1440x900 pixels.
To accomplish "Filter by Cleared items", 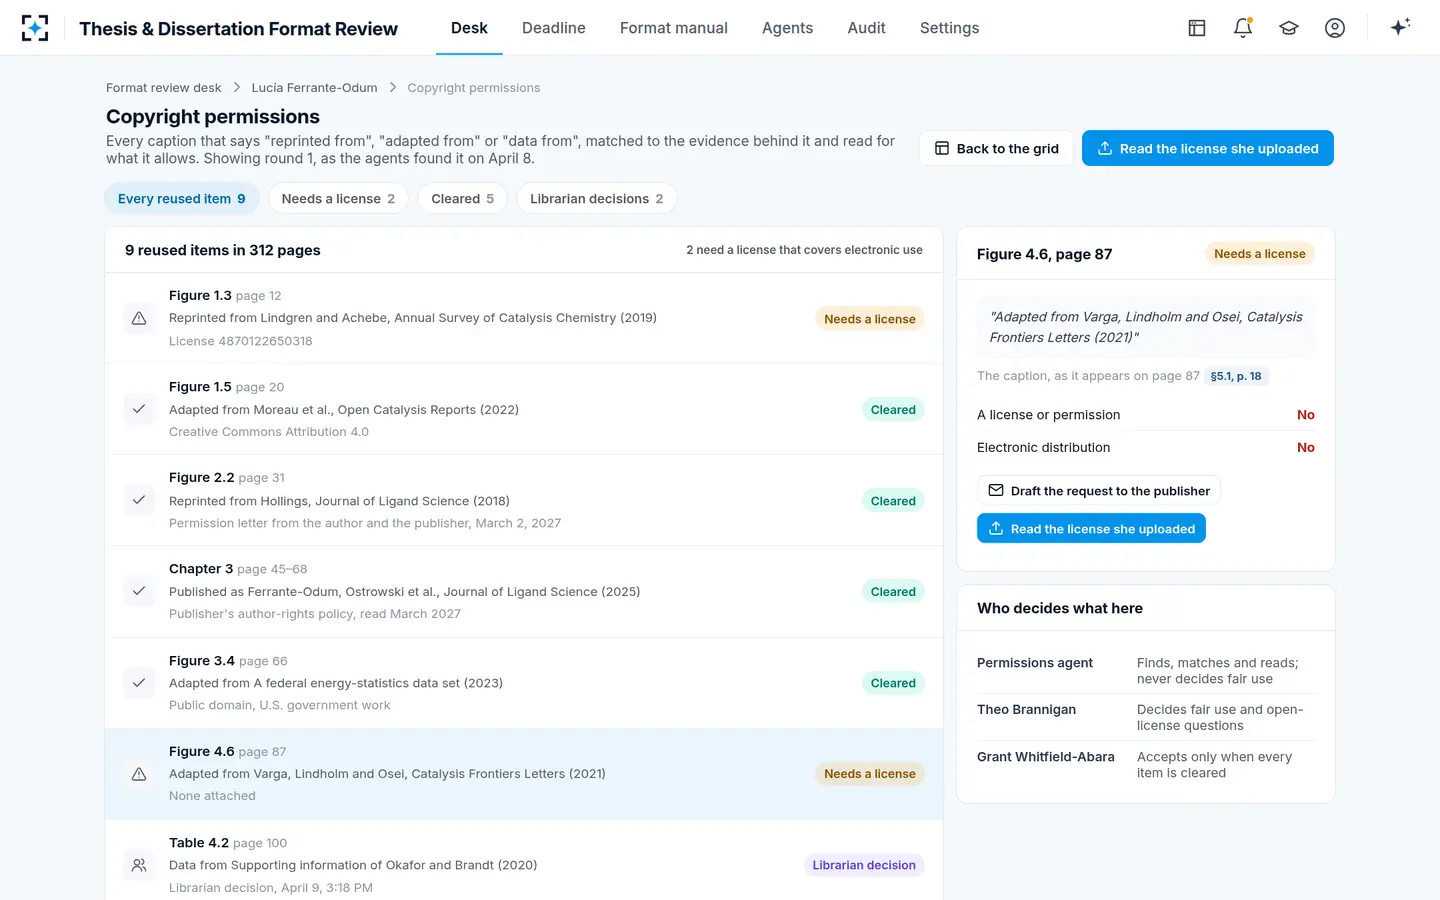I will (463, 199).
